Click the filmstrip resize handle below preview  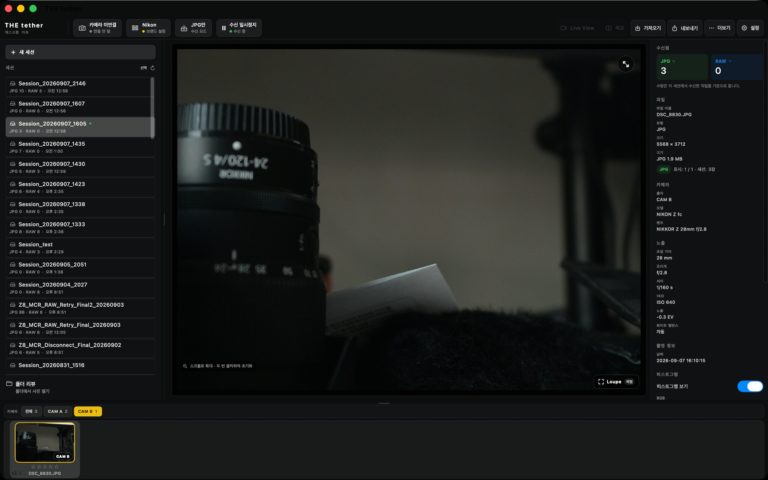click(x=384, y=403)
